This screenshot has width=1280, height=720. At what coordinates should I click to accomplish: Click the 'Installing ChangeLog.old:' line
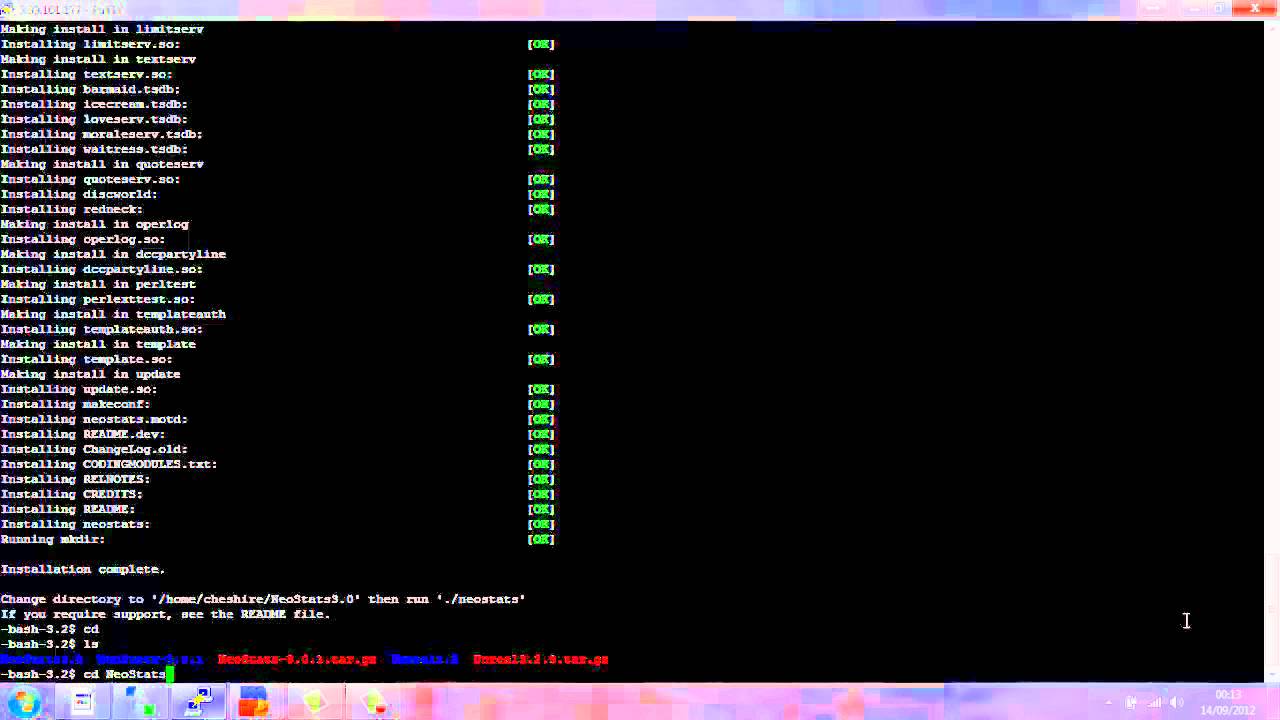94,449
